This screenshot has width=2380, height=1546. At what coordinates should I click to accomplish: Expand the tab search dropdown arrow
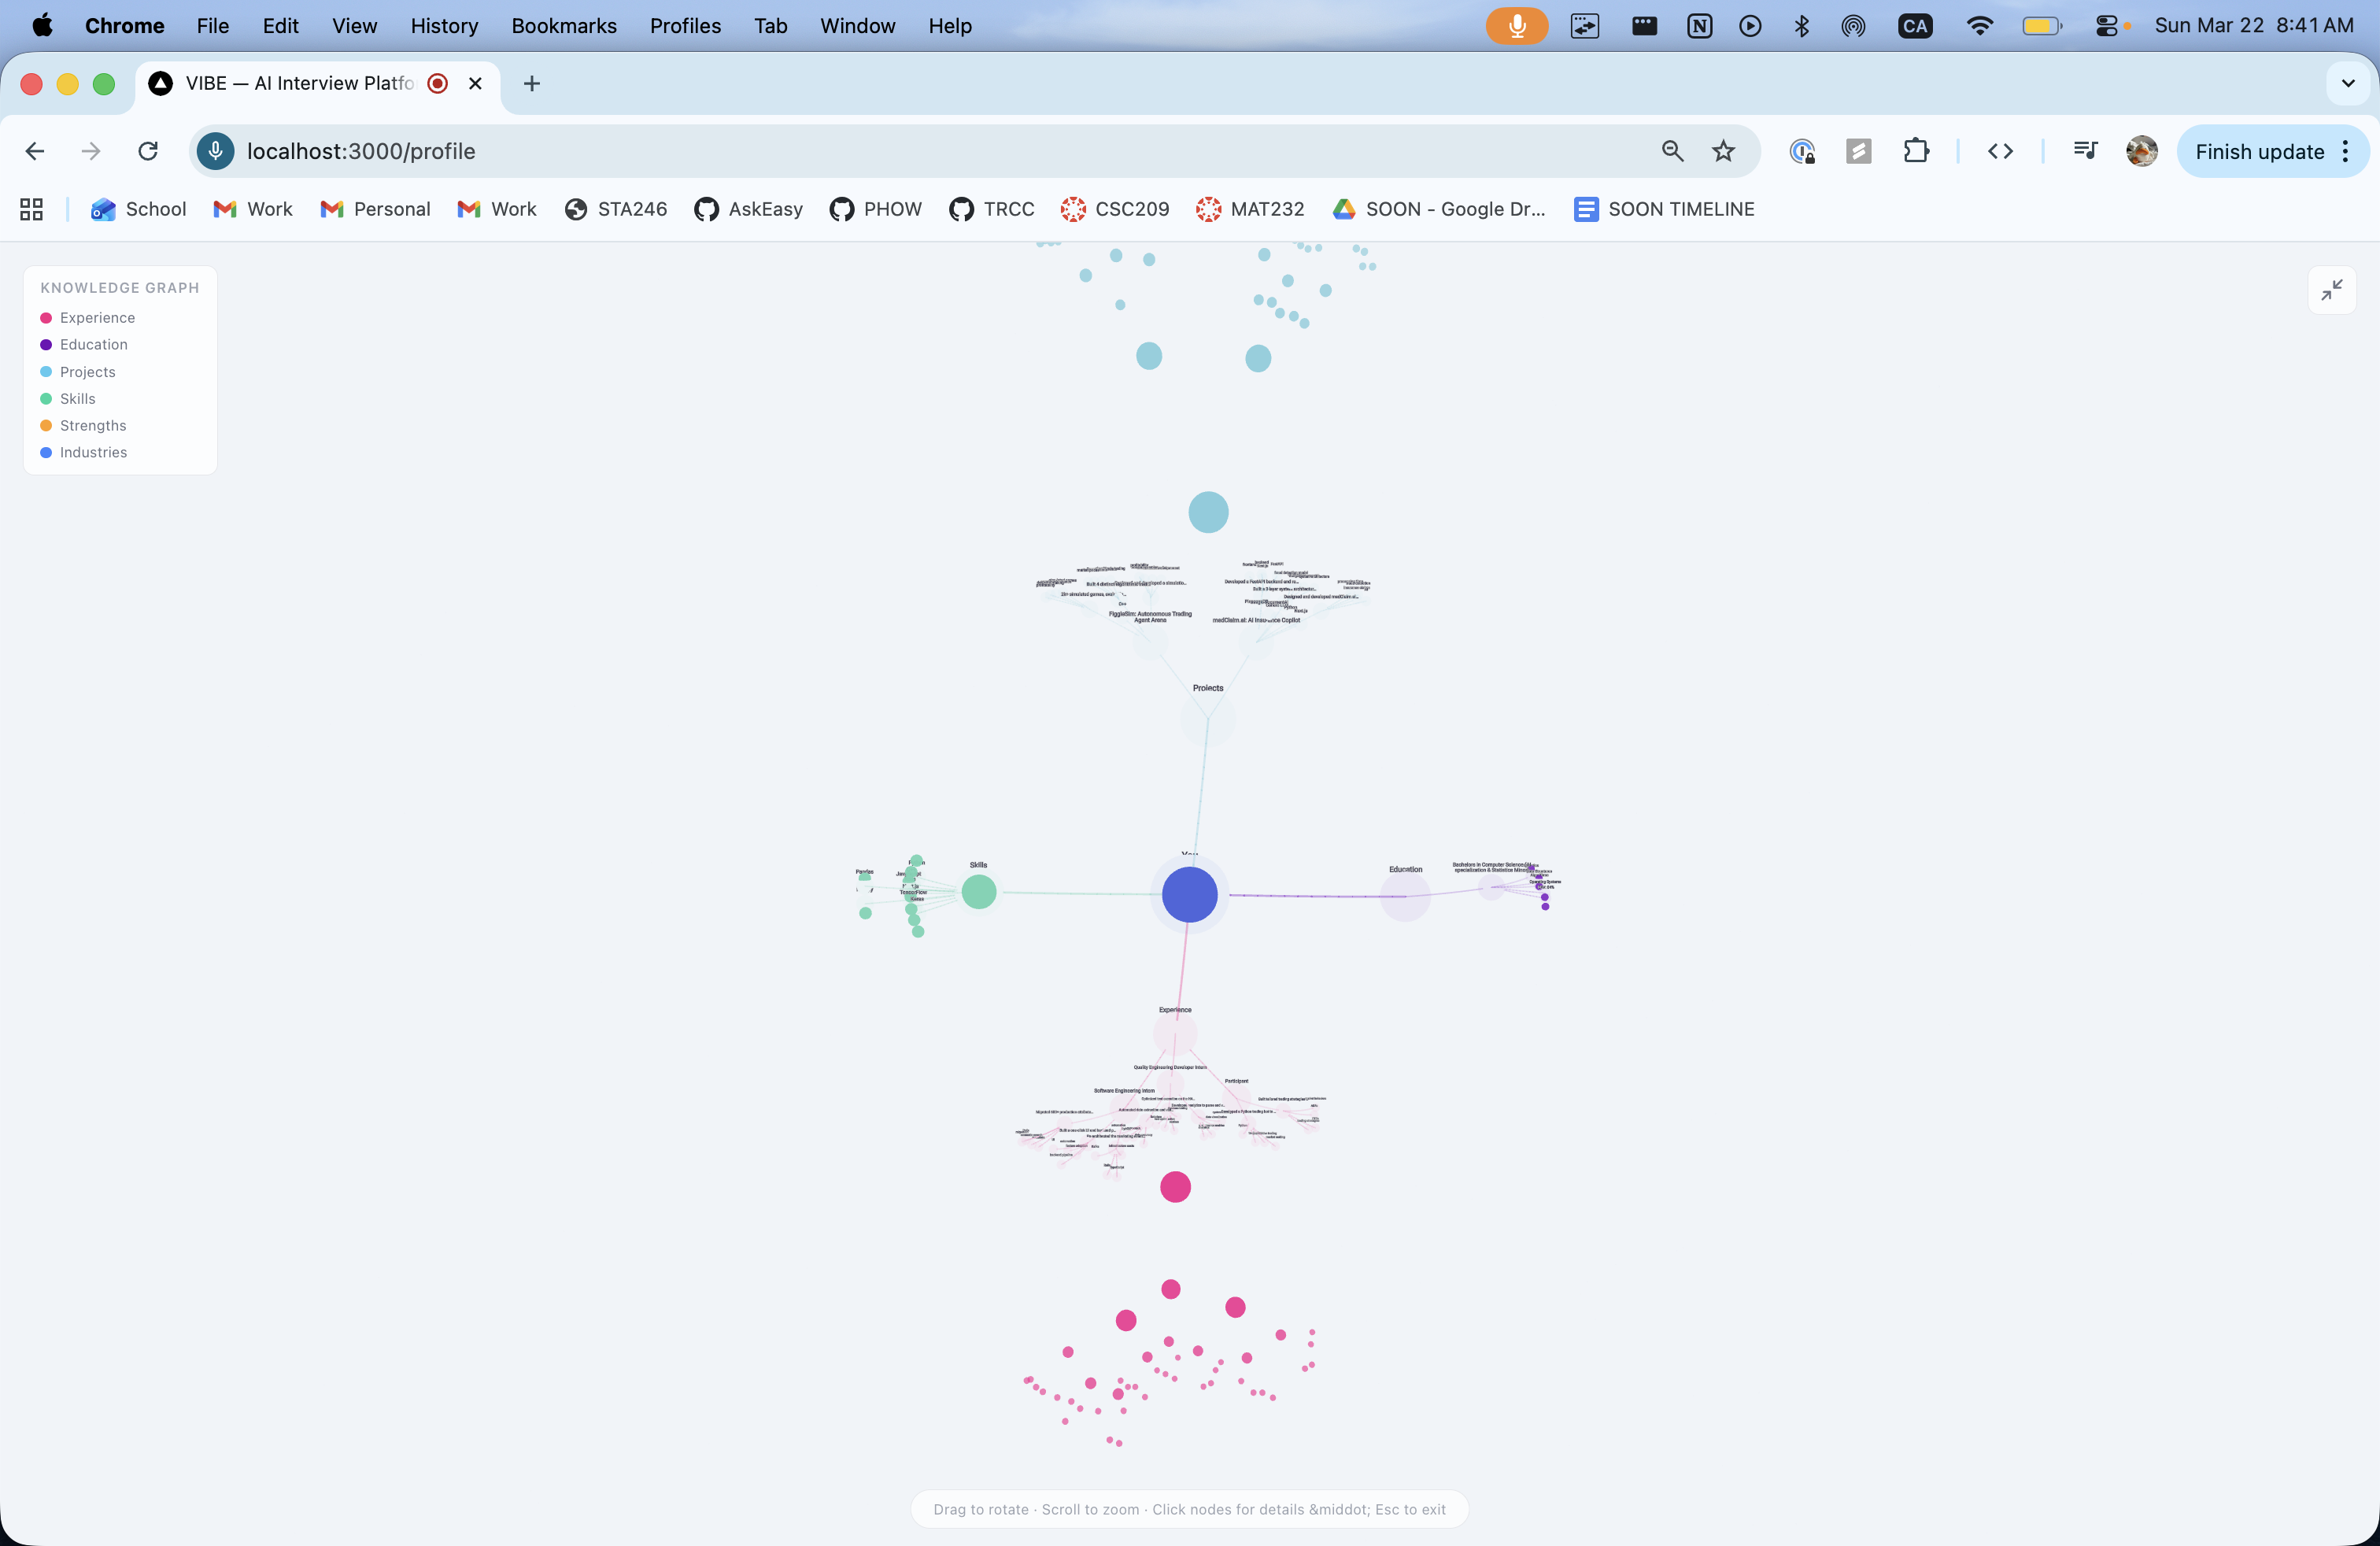(2348, 83)
